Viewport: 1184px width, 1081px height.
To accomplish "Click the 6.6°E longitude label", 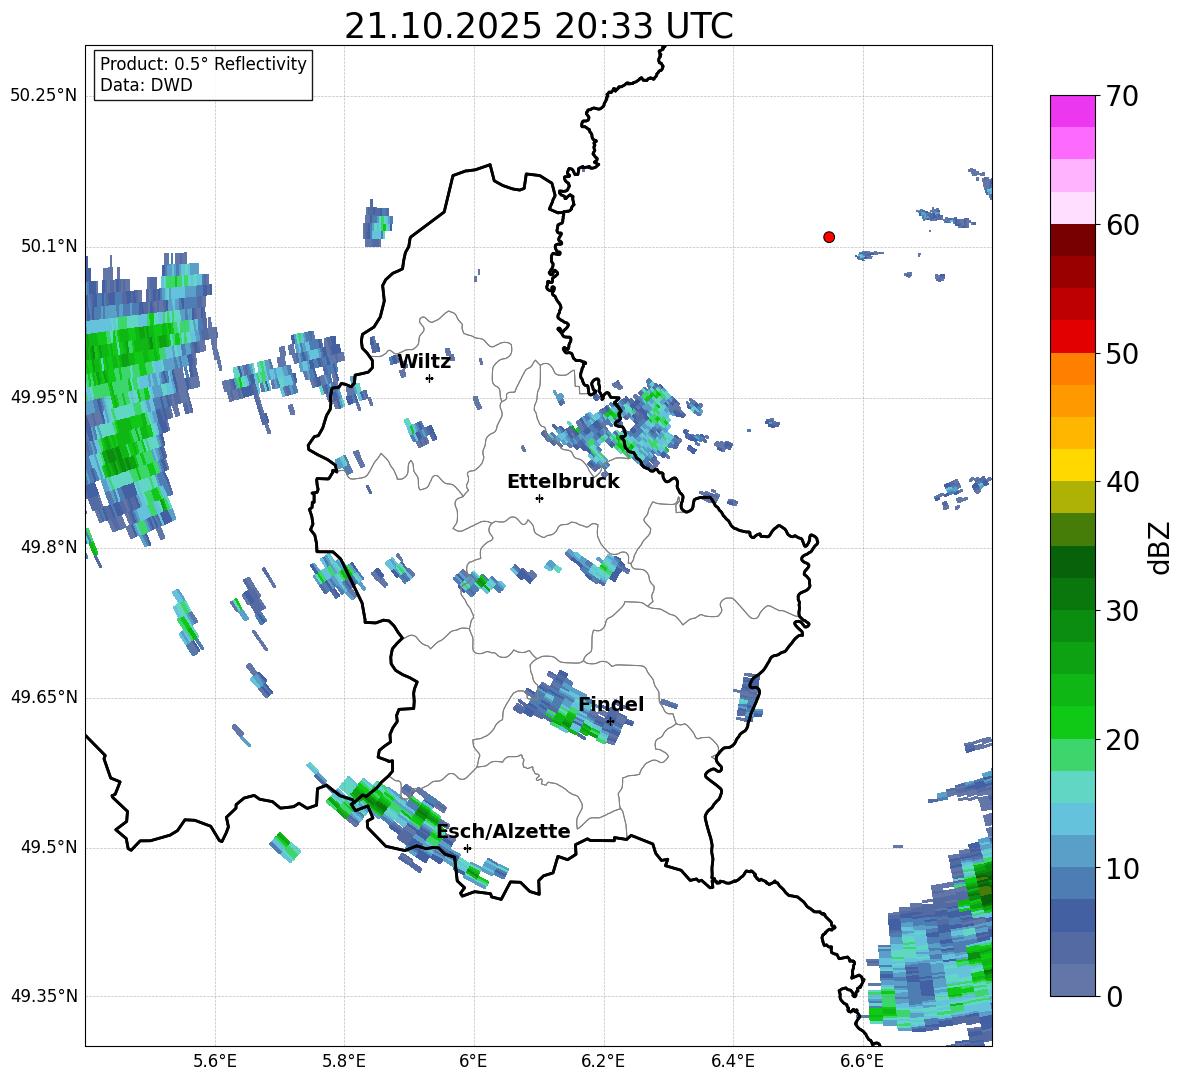I will [862, 1061].
